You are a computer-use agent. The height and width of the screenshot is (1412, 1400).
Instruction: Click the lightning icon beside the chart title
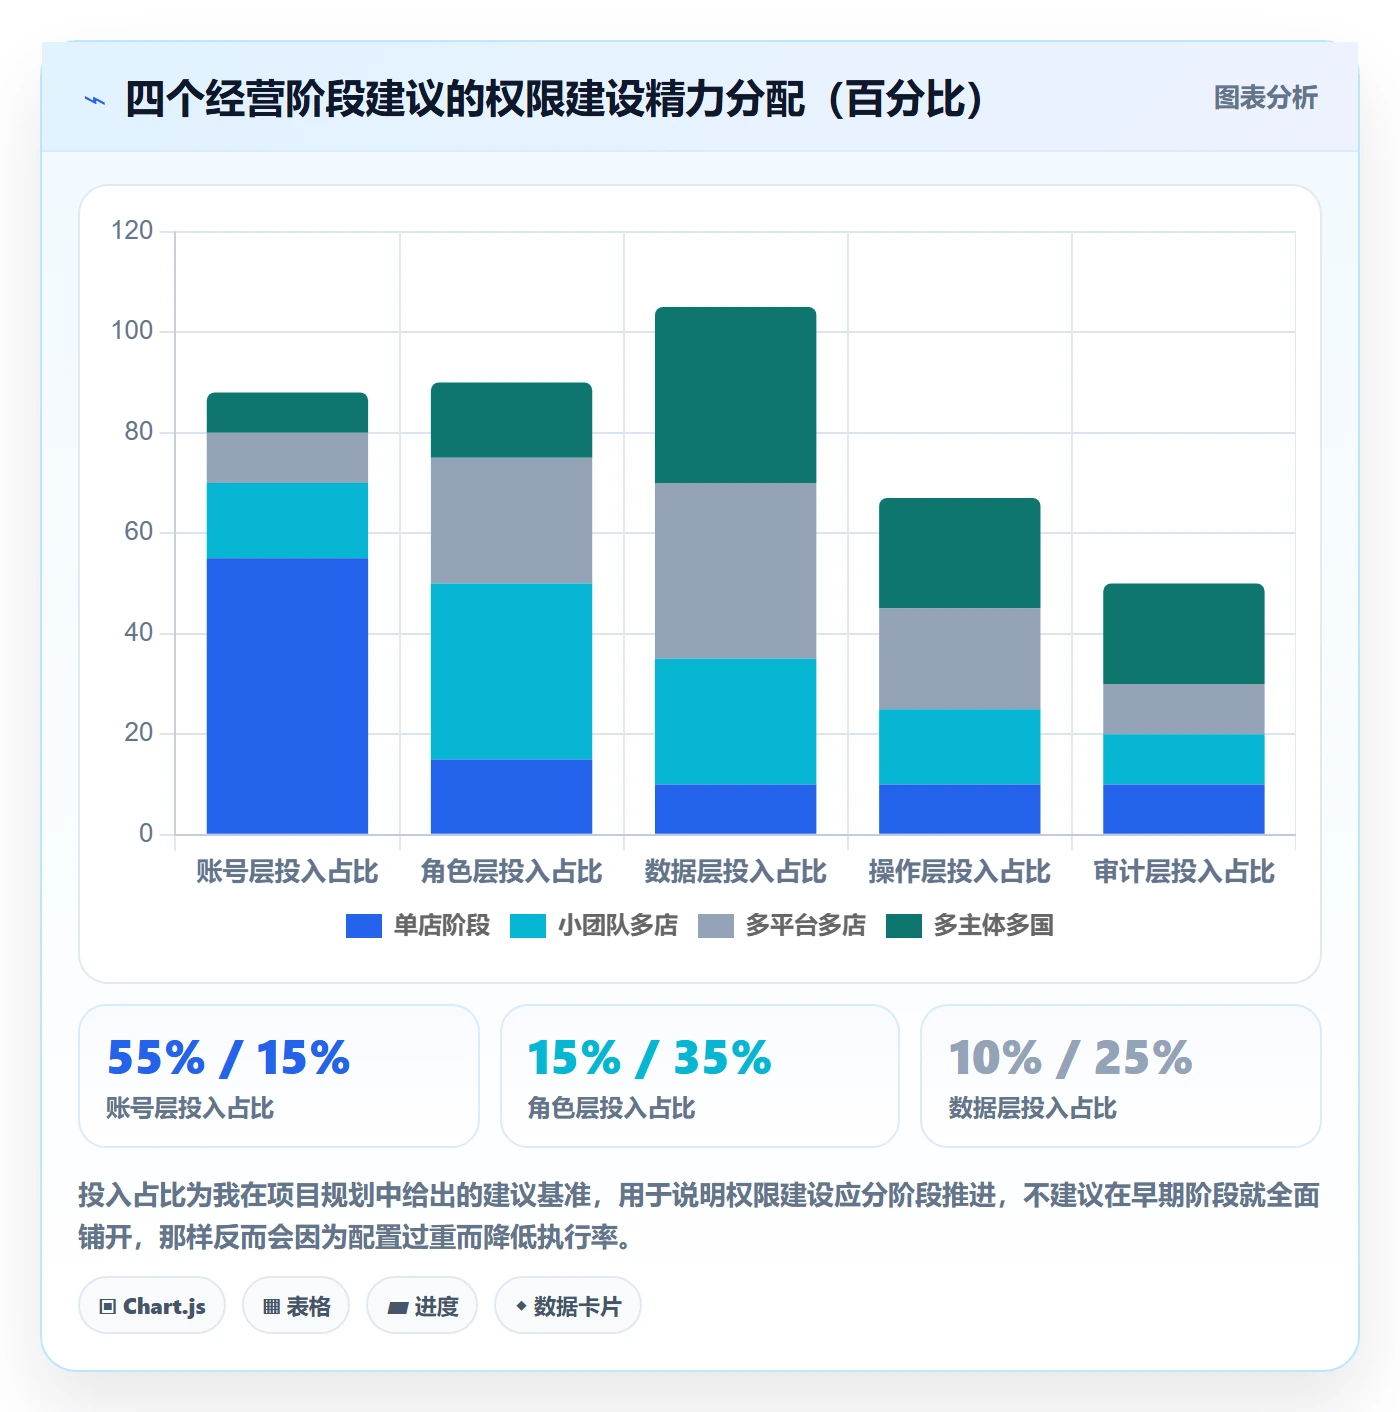(95, 100)
